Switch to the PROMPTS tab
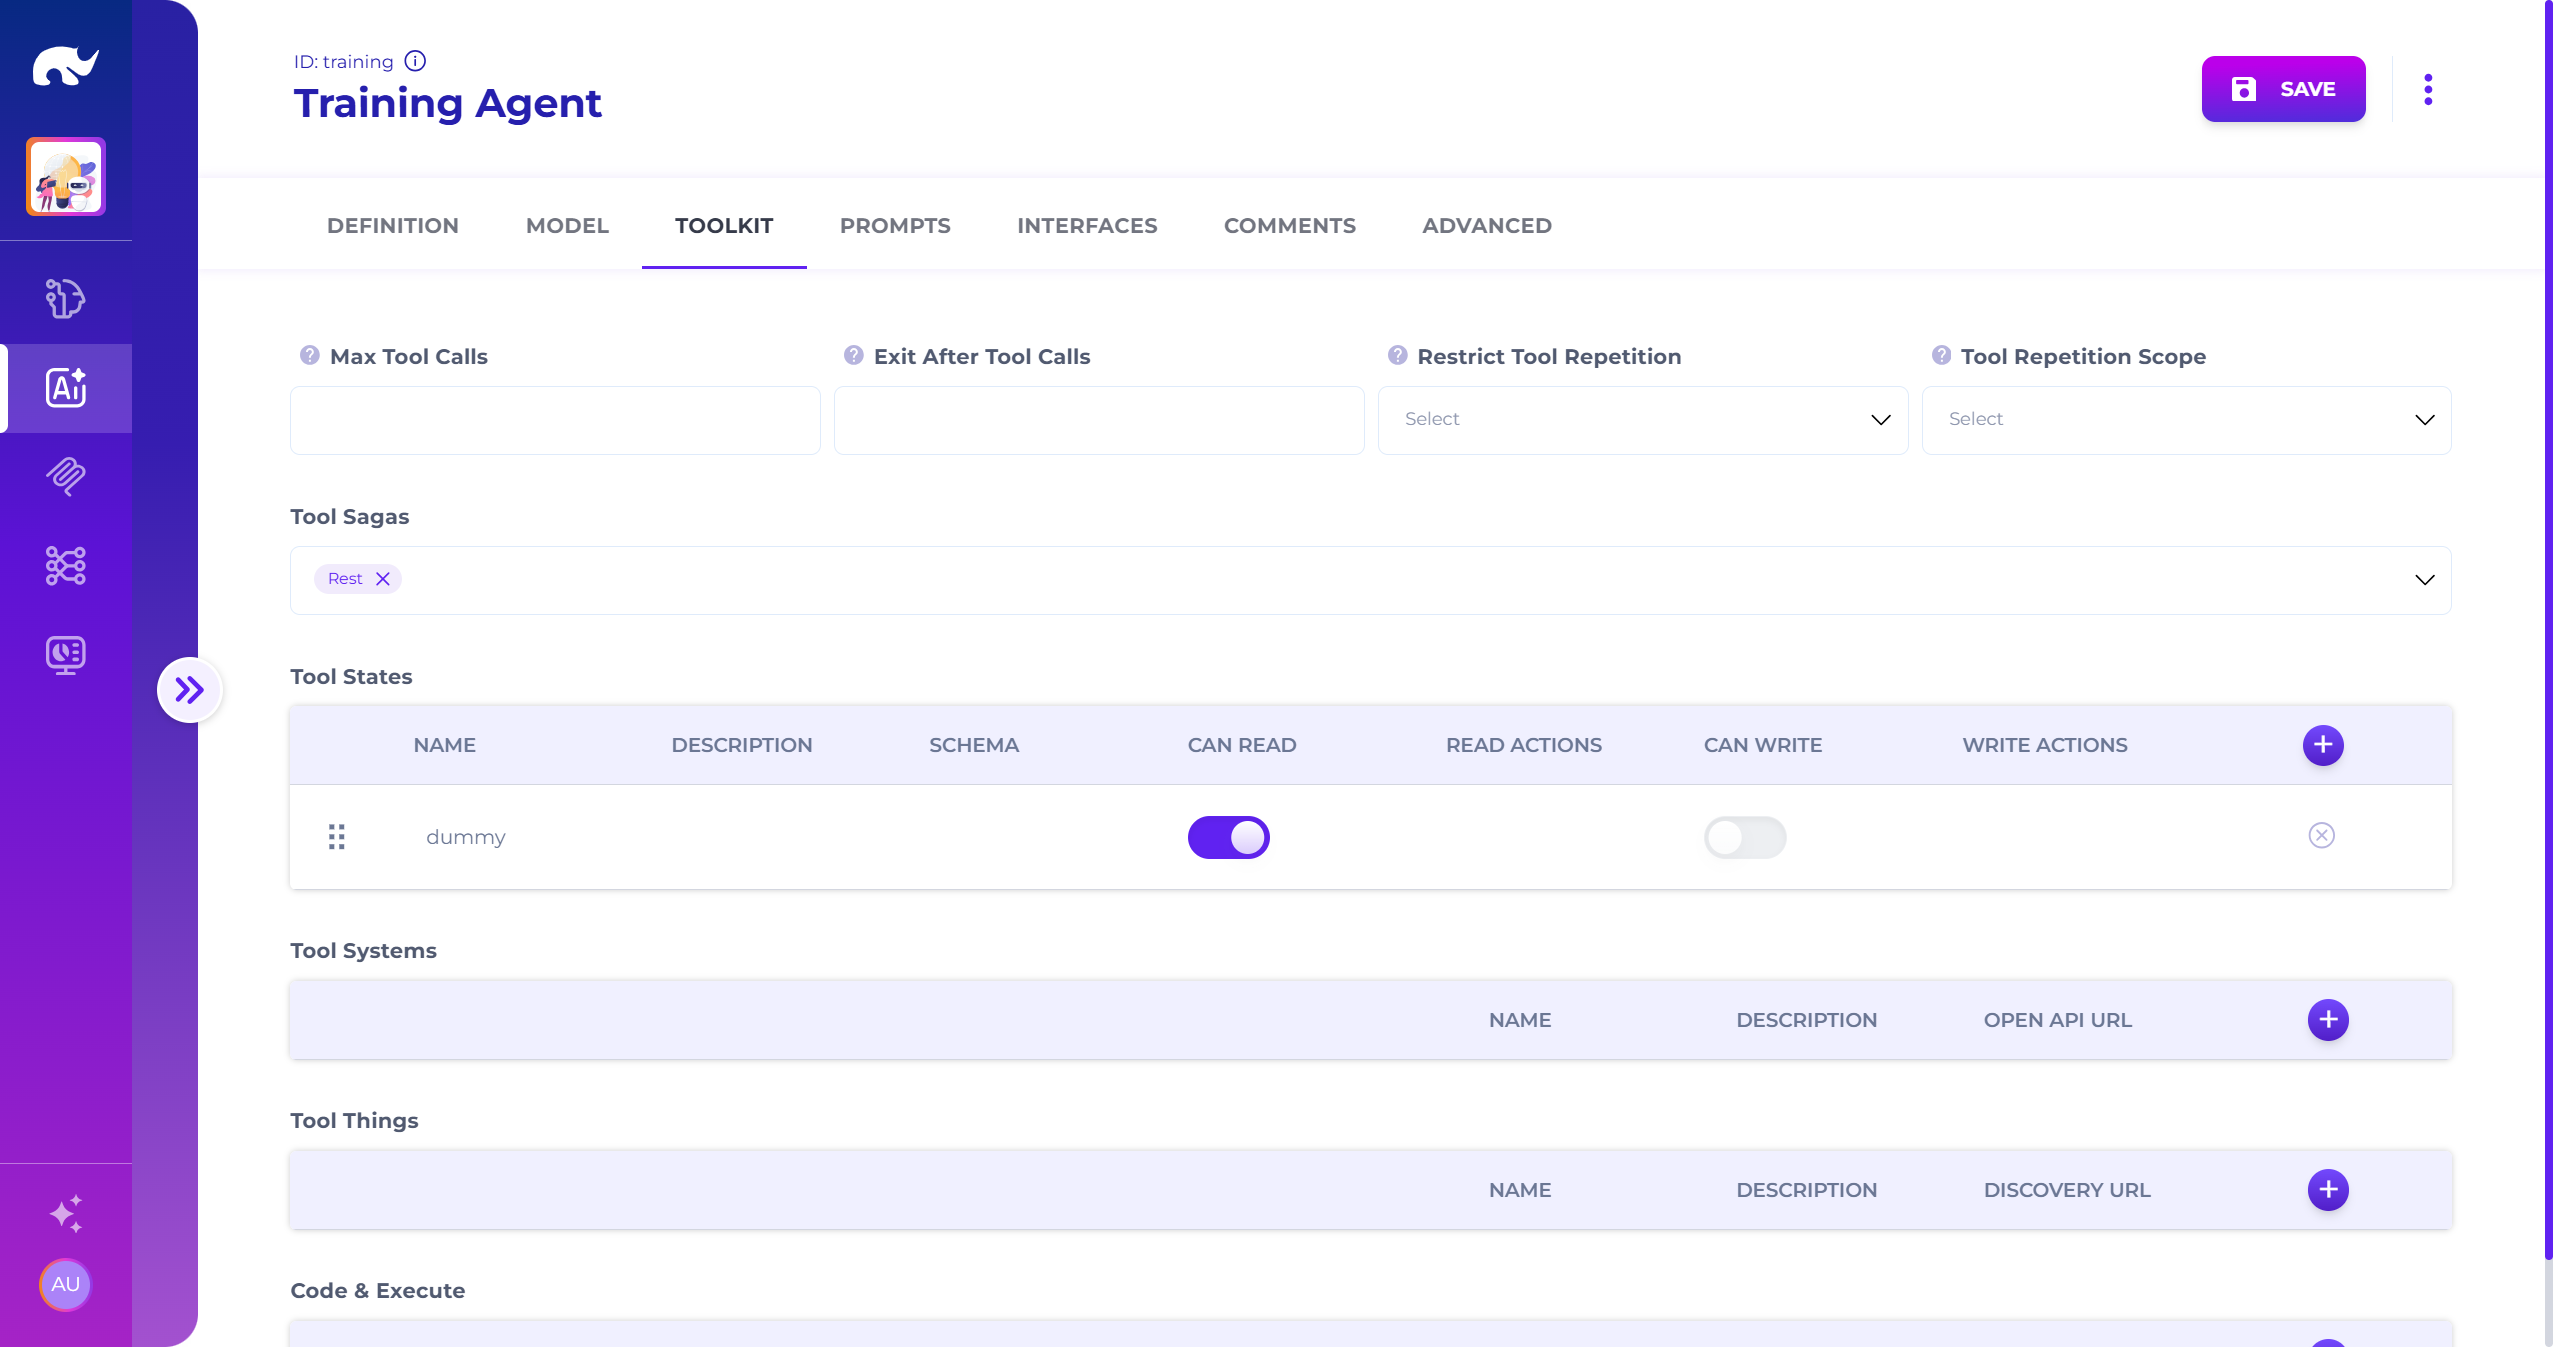 pos(894,226)
